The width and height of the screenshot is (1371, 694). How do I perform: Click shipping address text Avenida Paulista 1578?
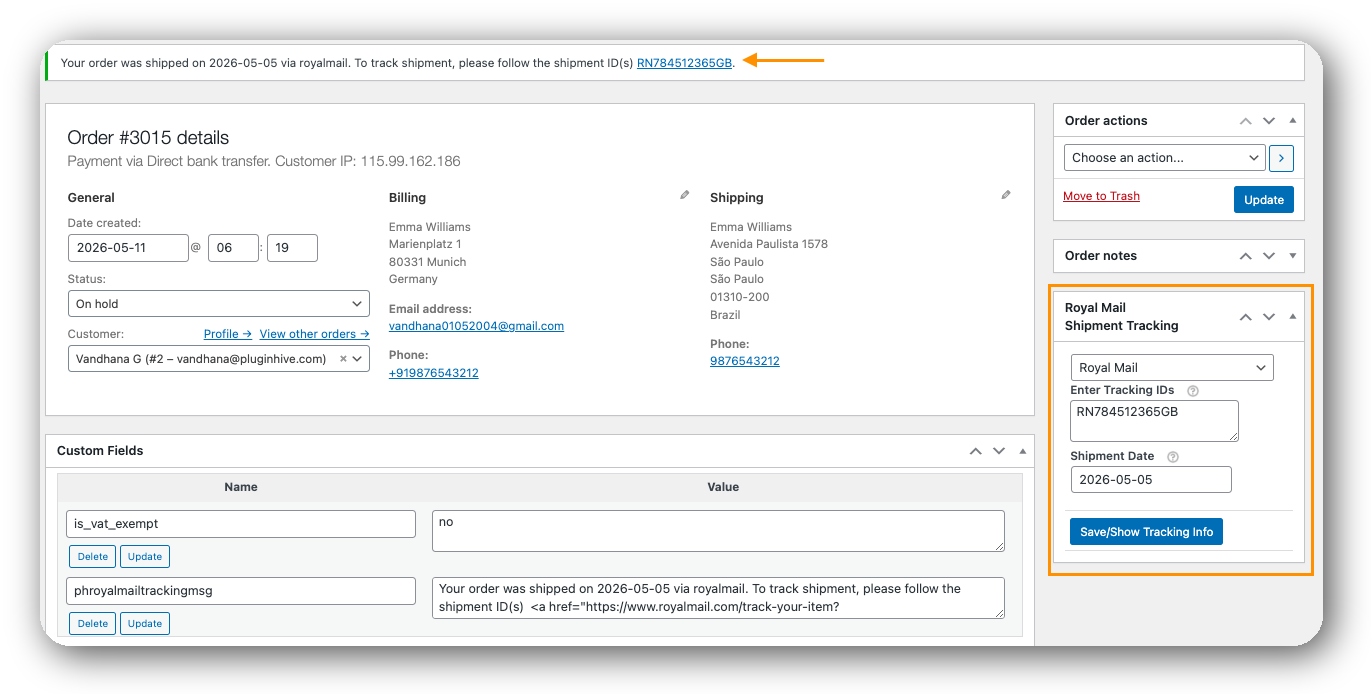coord(769,244)
